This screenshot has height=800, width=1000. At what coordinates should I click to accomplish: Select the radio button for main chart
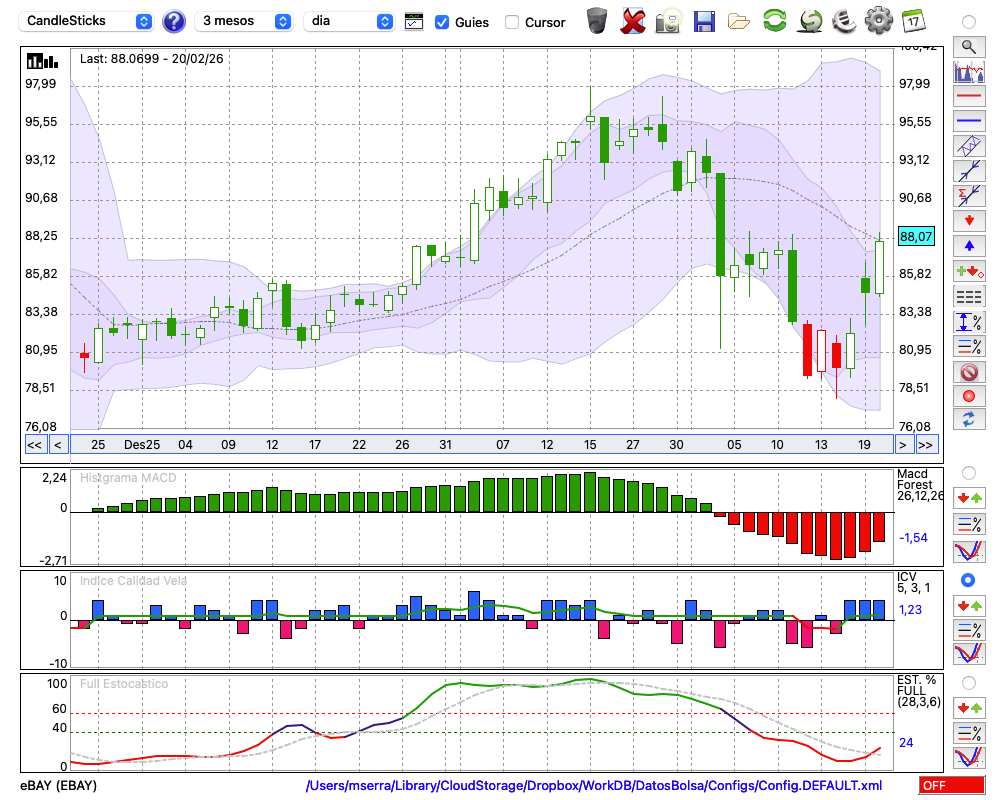(969, 22)
